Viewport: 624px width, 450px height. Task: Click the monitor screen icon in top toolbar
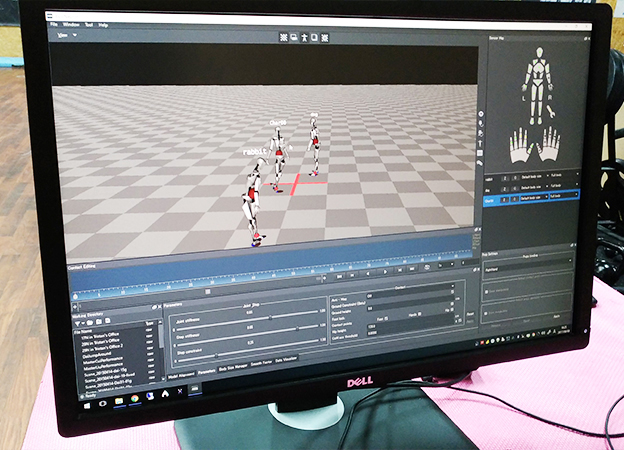[x=294, y=37]
